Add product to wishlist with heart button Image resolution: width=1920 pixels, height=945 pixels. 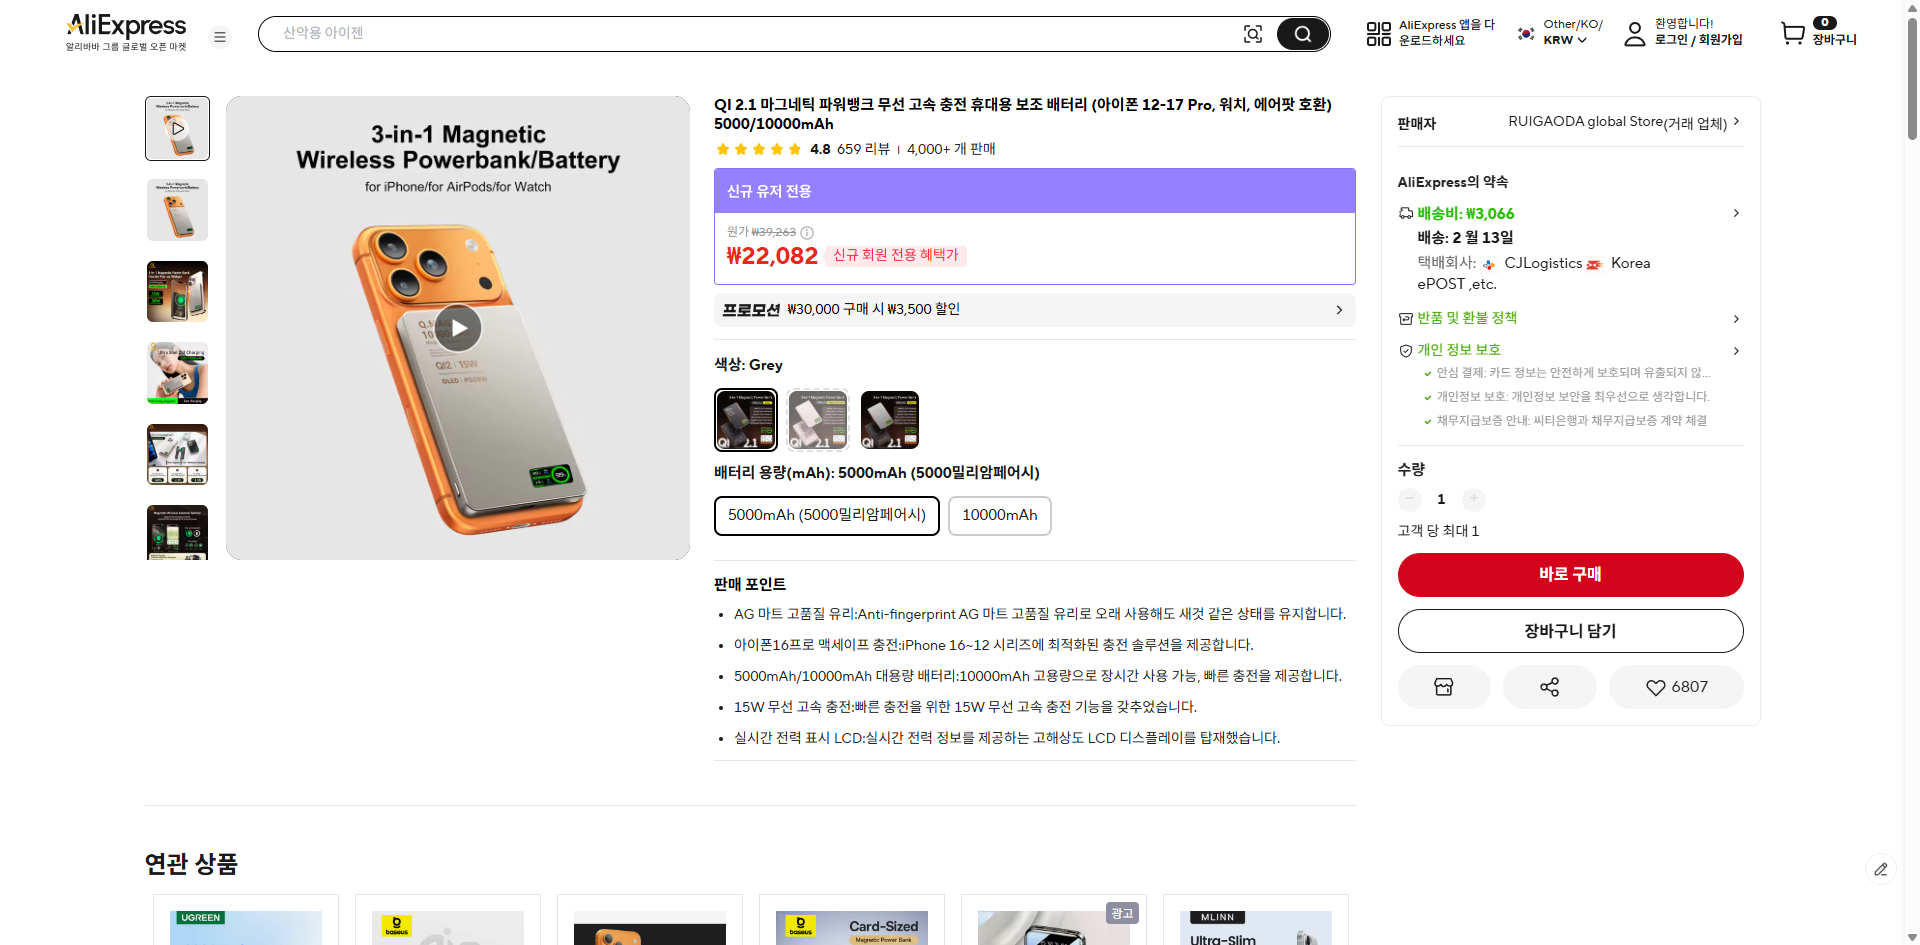click(x=1676, y=687)
